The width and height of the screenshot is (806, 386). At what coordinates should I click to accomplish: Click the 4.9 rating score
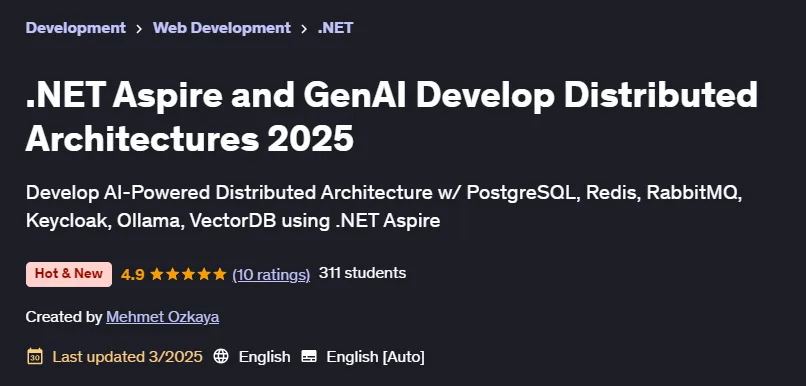tap(133, 274)
